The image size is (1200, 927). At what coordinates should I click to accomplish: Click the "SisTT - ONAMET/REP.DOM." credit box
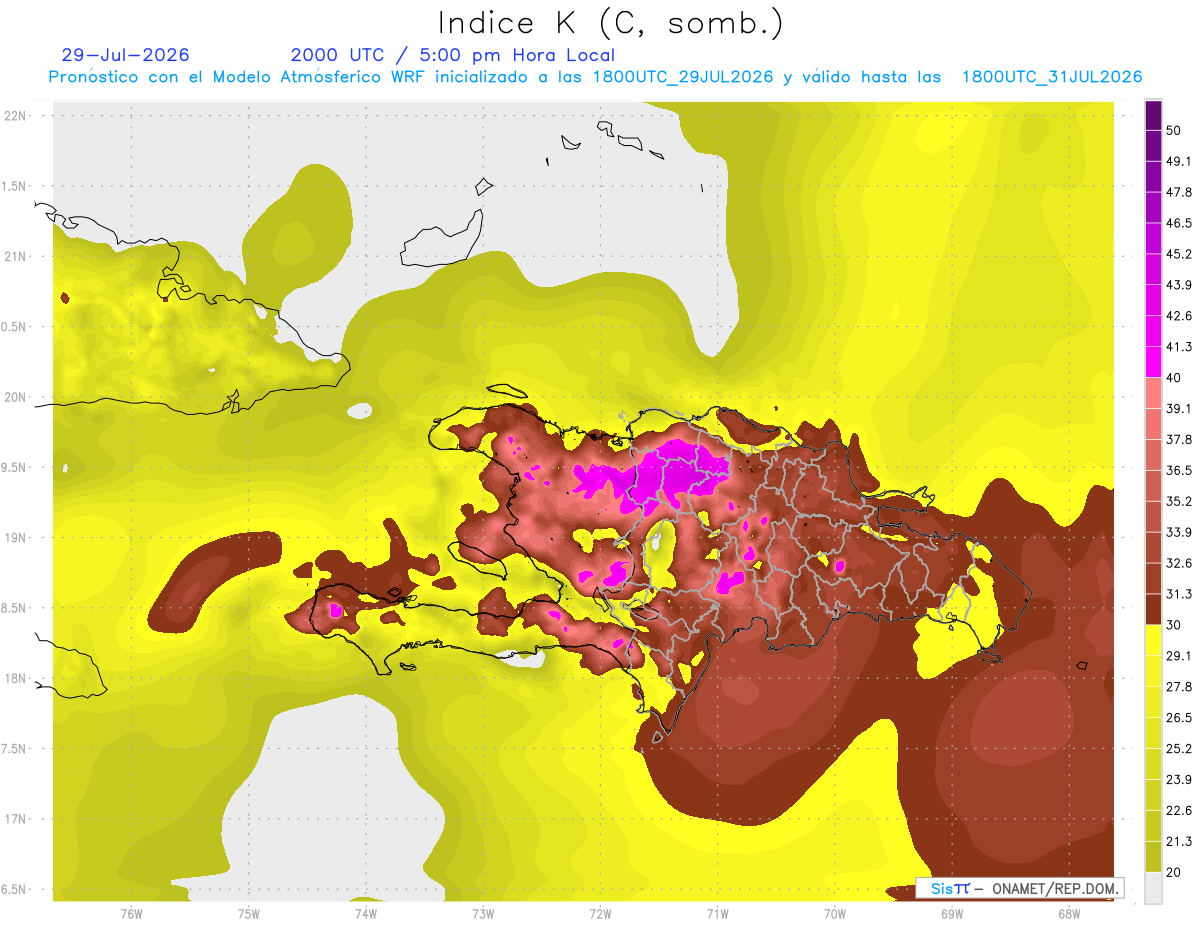[x=1020, y=888]
